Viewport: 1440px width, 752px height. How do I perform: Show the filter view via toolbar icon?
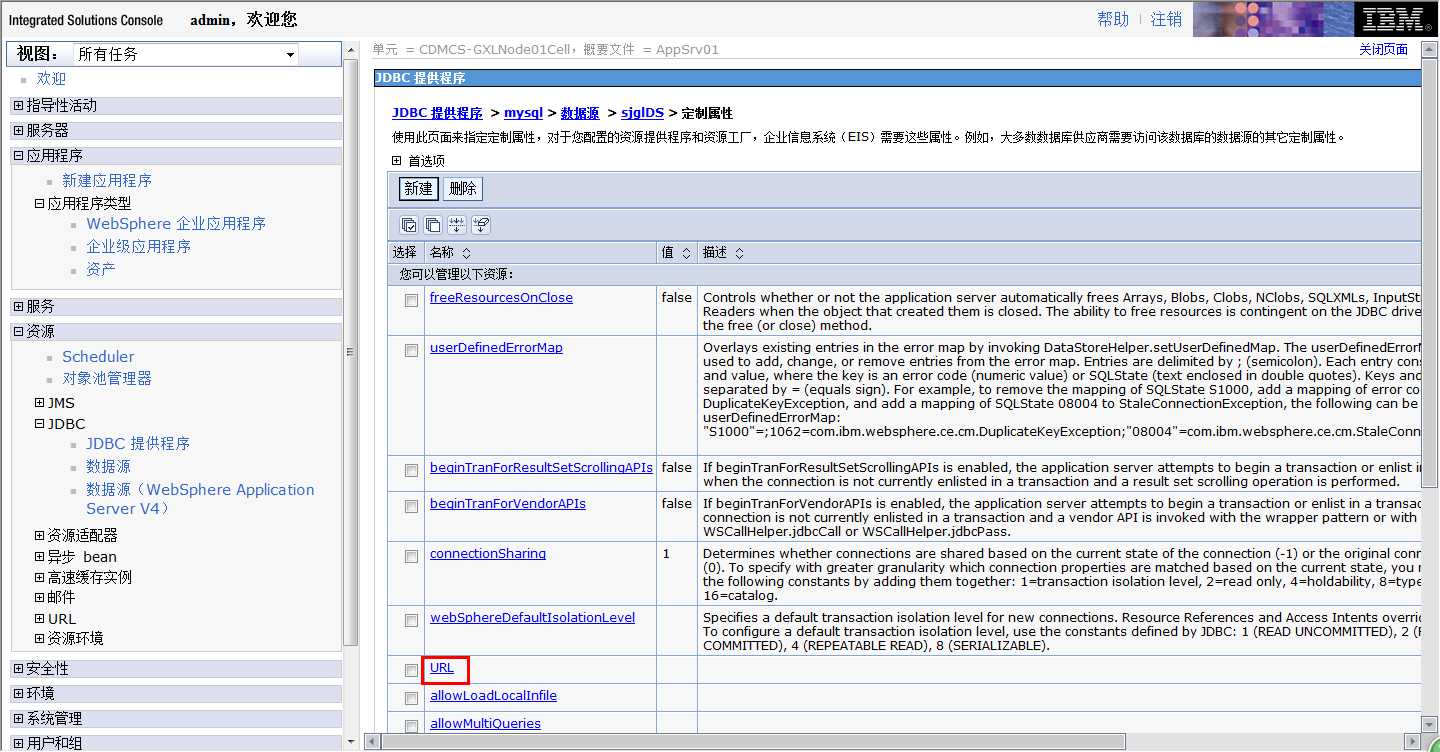click(457, 225)
